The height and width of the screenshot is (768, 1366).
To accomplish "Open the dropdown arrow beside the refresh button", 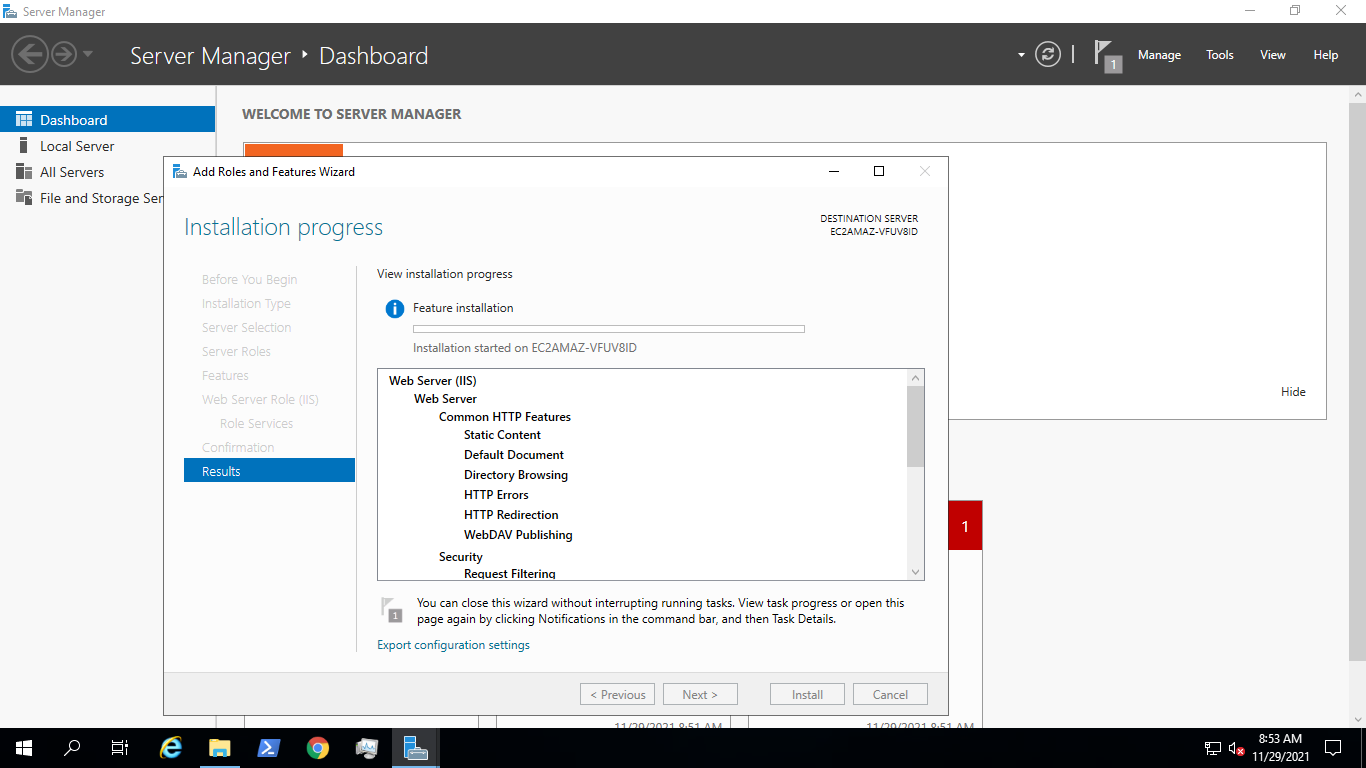I will [x=1021, y=54].
